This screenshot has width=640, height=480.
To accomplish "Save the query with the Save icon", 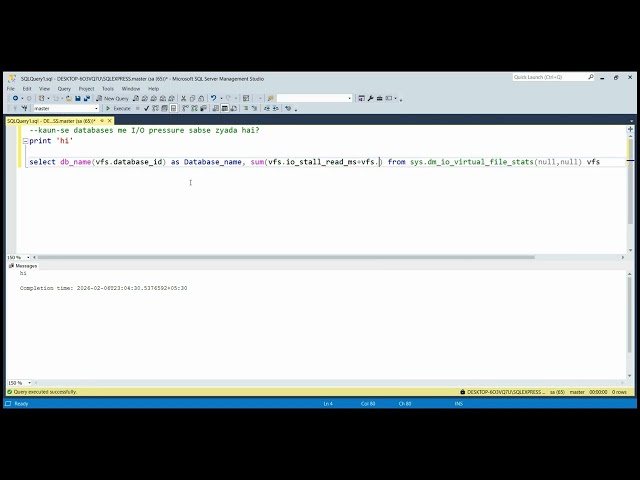I will click(x=78, y=98).
